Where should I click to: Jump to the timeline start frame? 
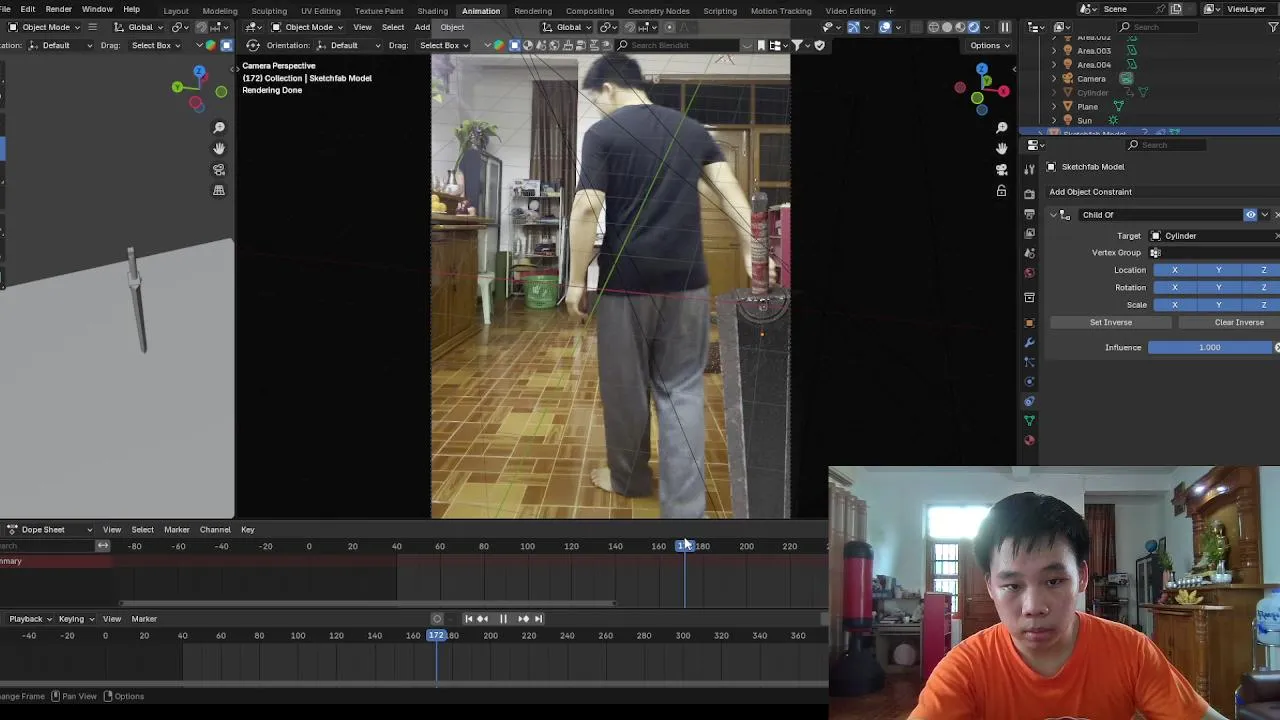point(468,619)
